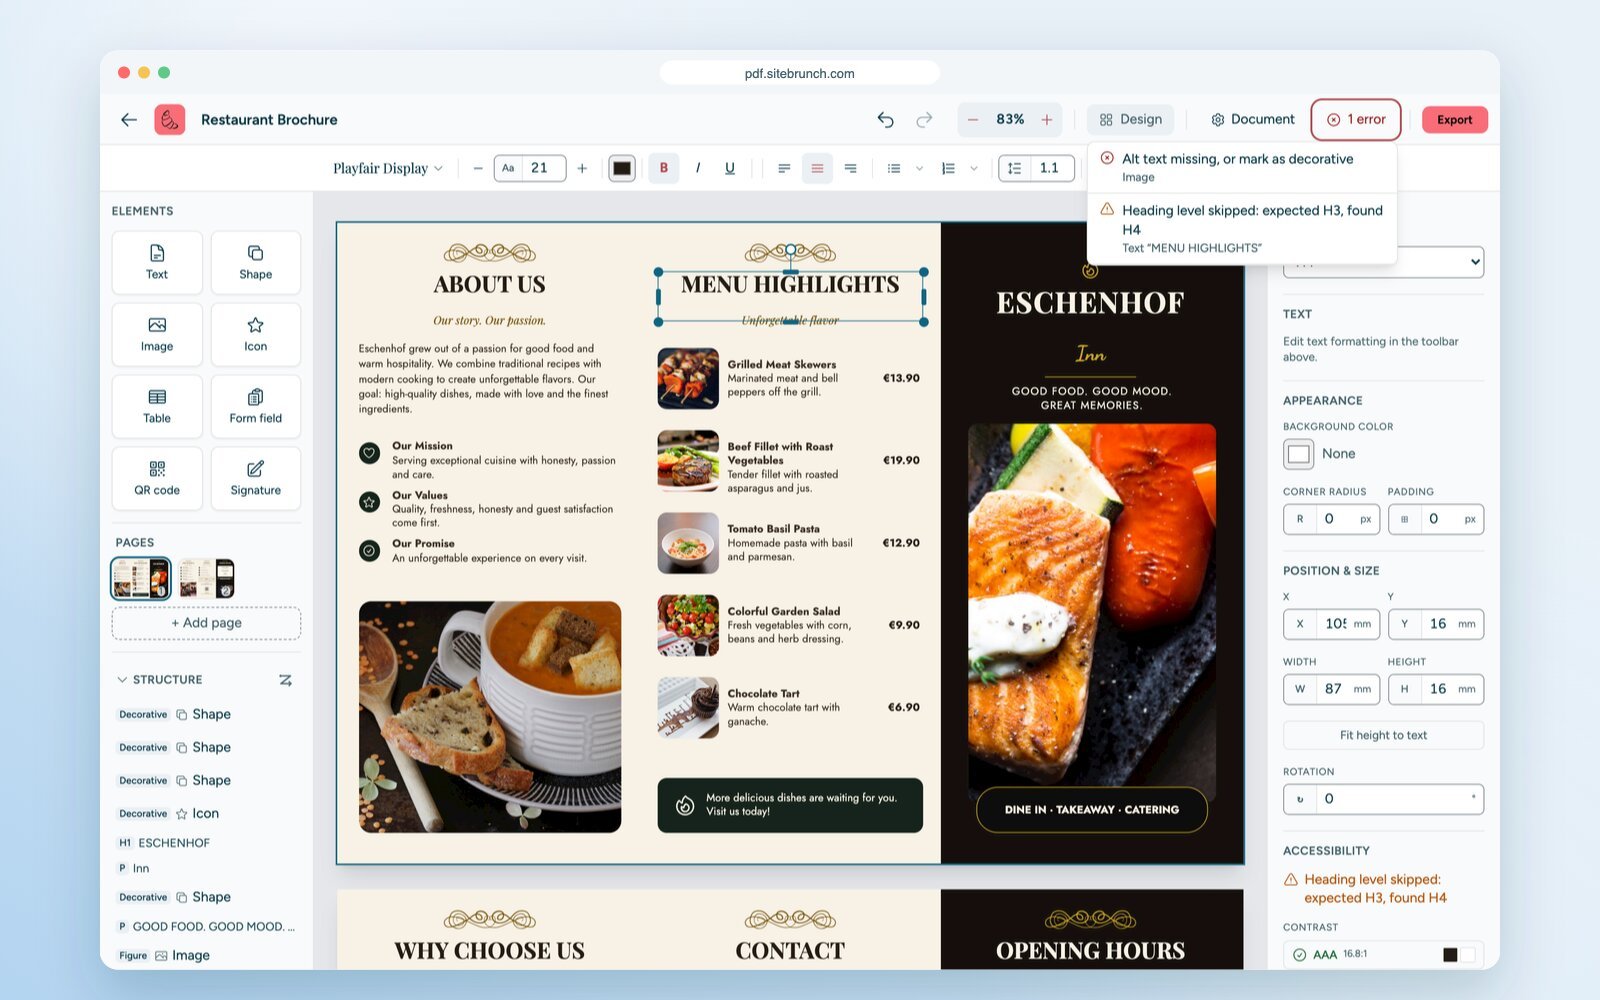1600x1000 pixels.
Task: Toggle italic formatting
Action: point(697,168)
